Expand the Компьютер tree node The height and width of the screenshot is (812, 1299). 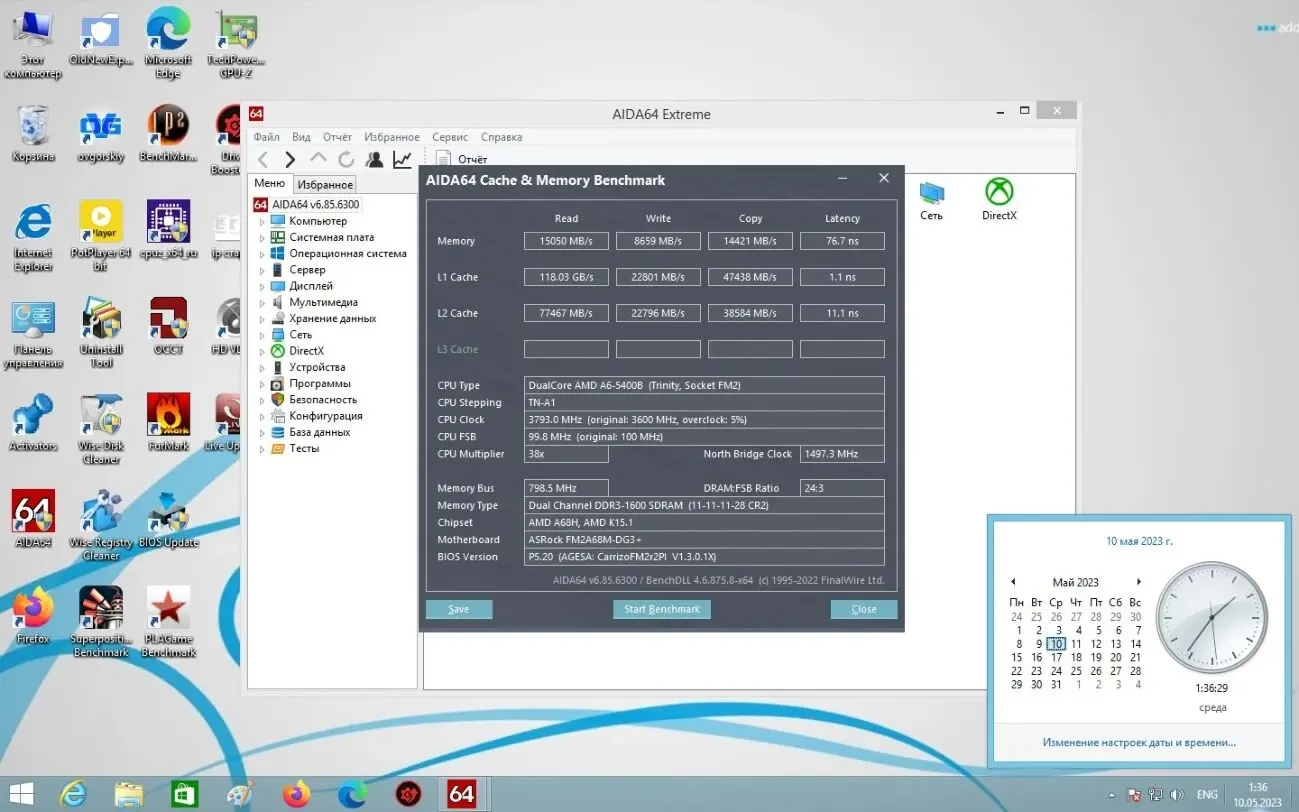(263, 222)
